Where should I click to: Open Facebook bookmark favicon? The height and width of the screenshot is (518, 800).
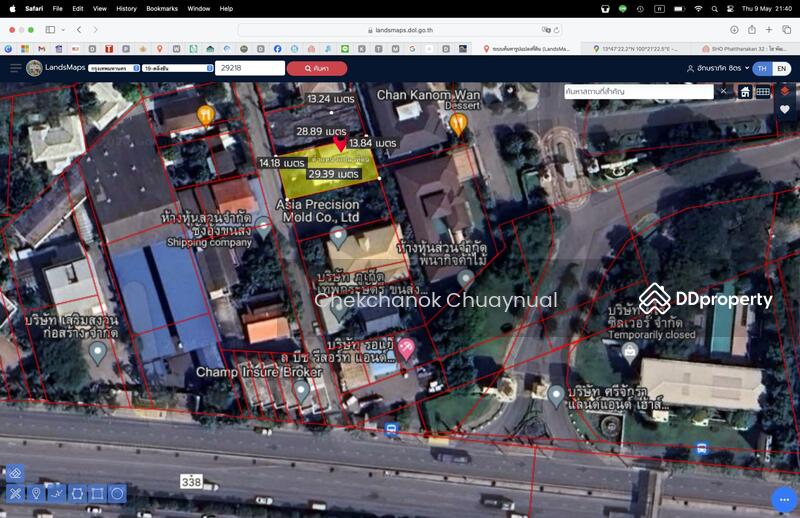[x=278, y=49]
